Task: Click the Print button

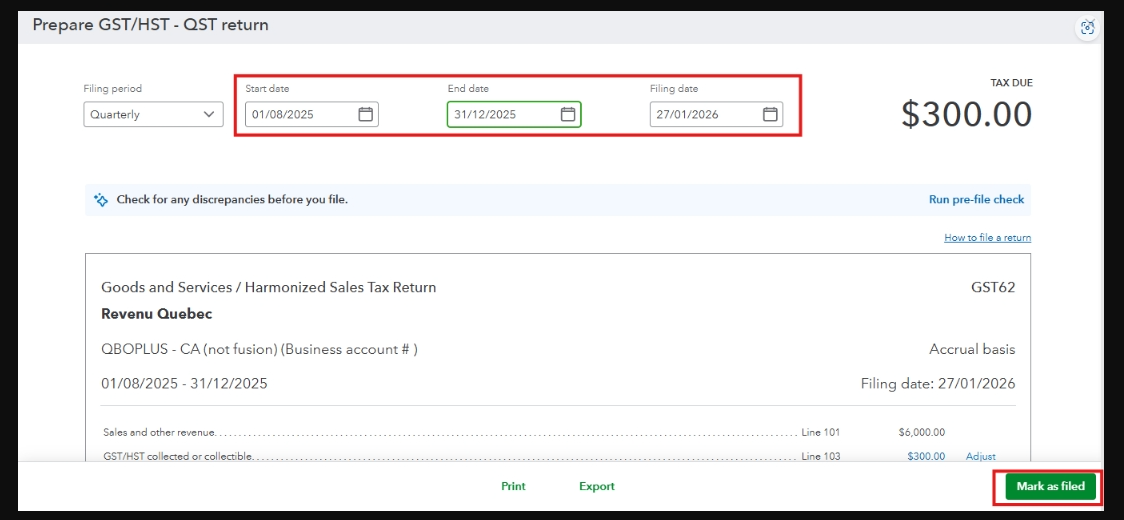Action: 513,486
